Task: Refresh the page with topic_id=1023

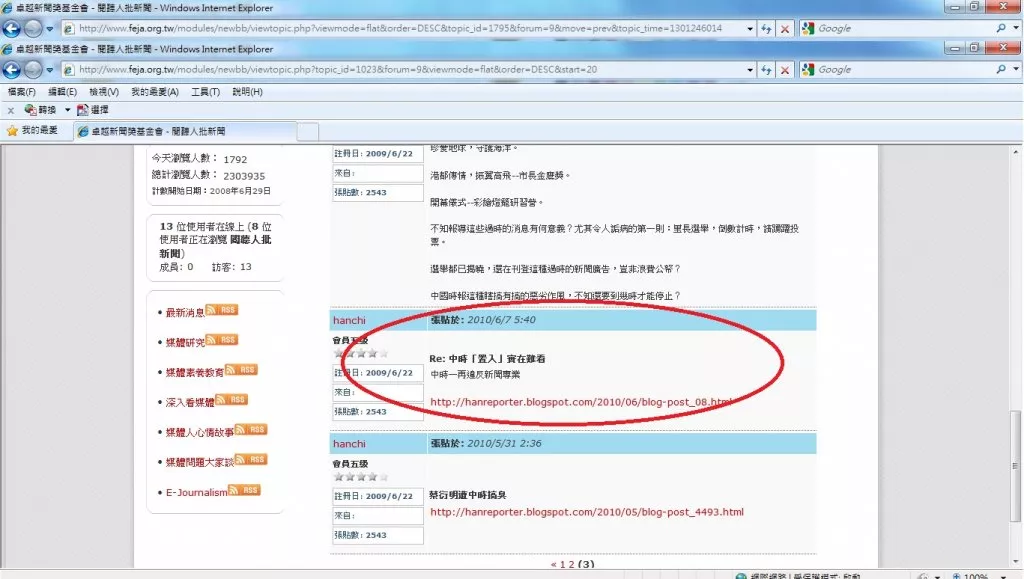Action: [766, 70]
